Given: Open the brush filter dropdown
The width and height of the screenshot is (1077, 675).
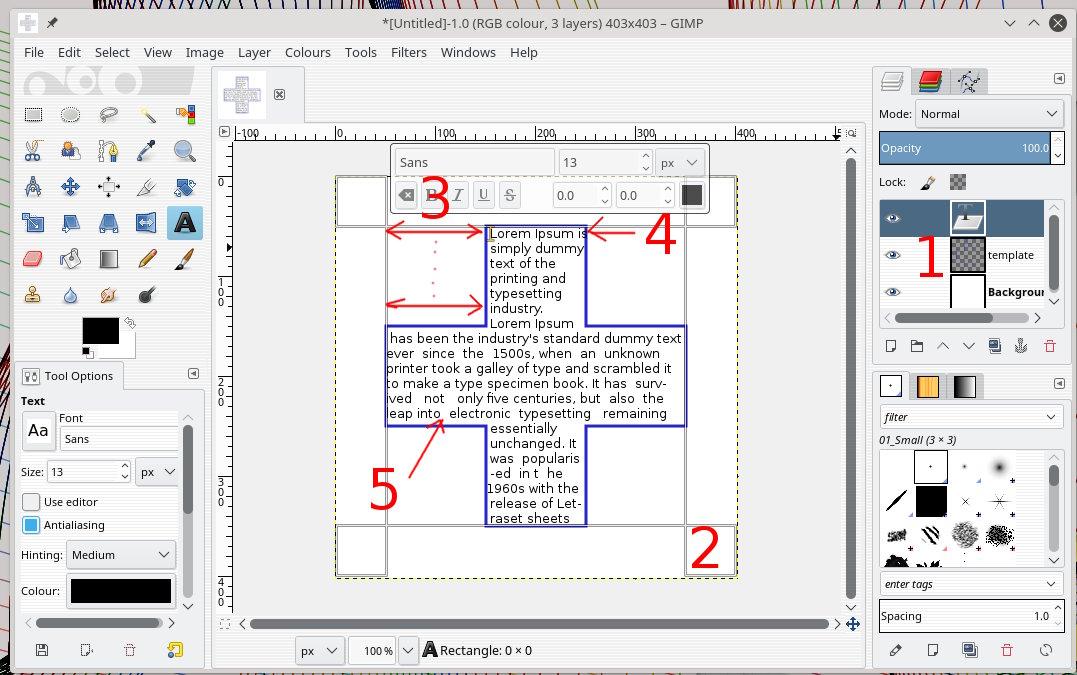Looking at the screenshot, I should tap(971, 417).
